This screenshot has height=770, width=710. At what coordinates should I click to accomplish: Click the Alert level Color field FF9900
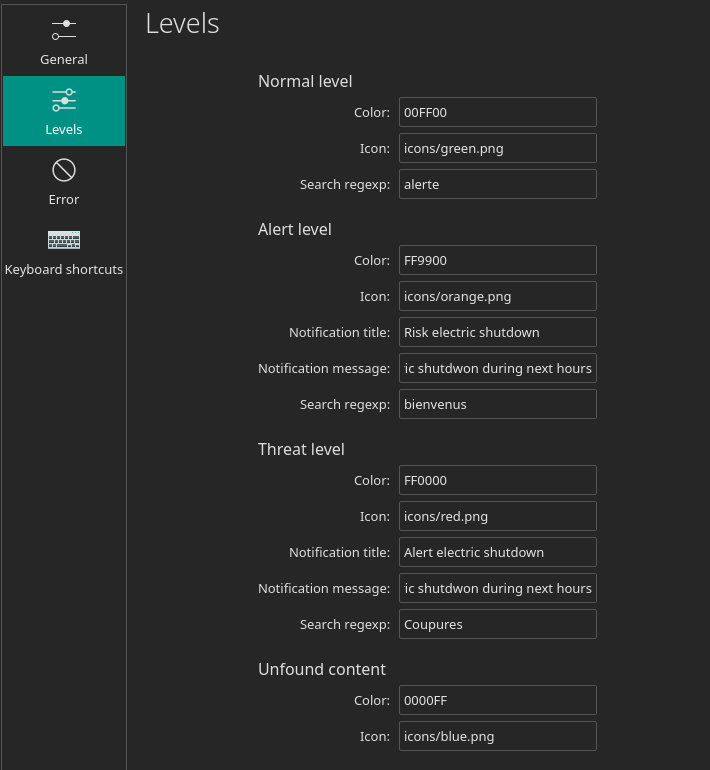click(x=498, y=260)
